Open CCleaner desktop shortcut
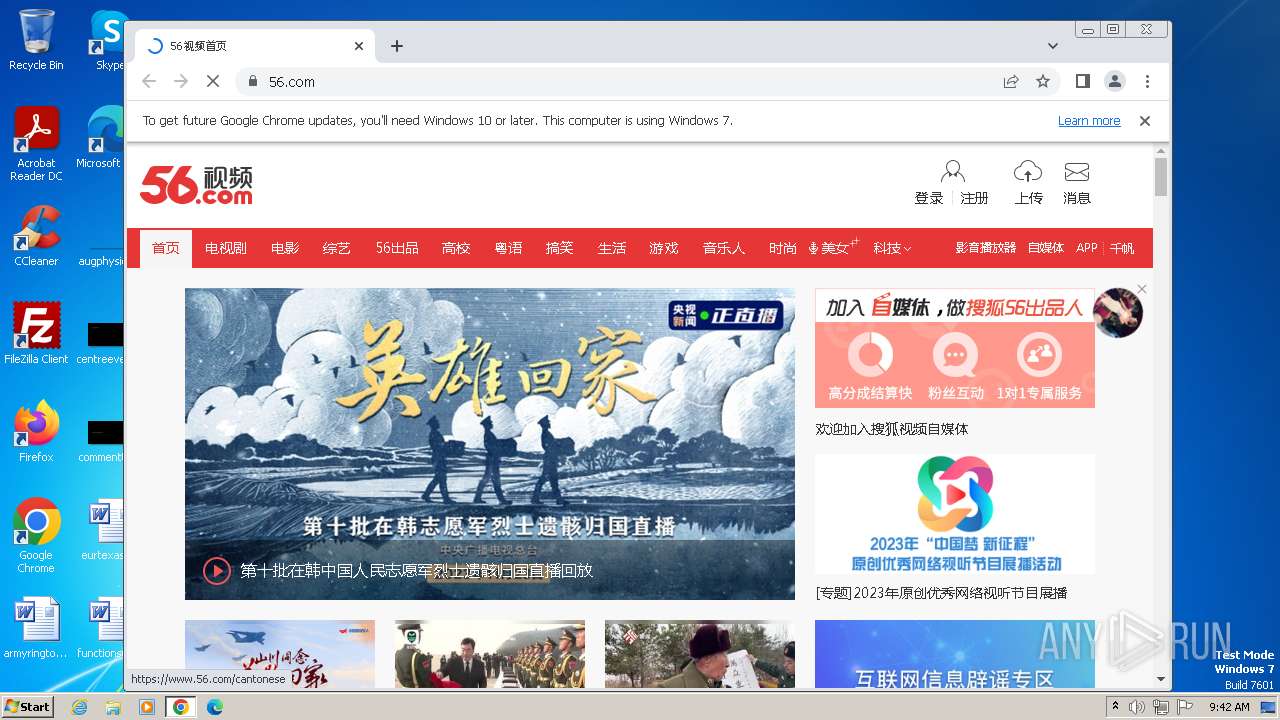The width and height of the screenshot is (1280, 720). [36, 236]
